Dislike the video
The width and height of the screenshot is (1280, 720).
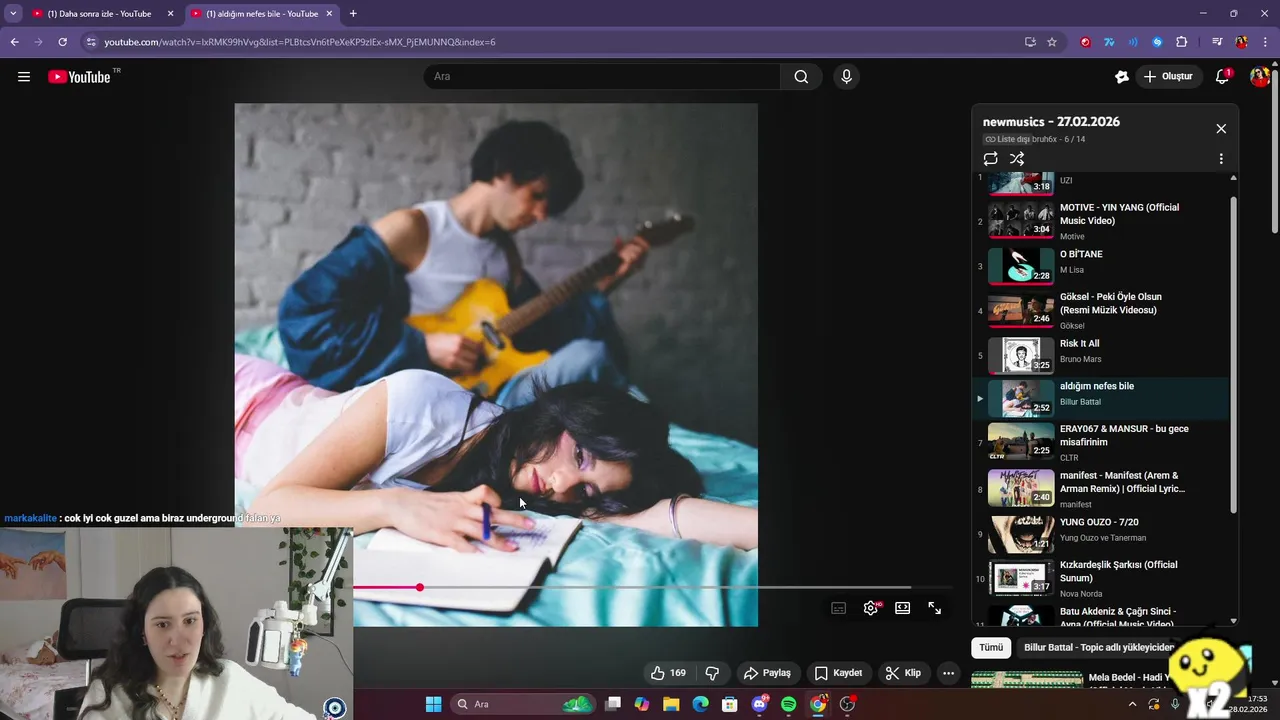pos(712,673)
